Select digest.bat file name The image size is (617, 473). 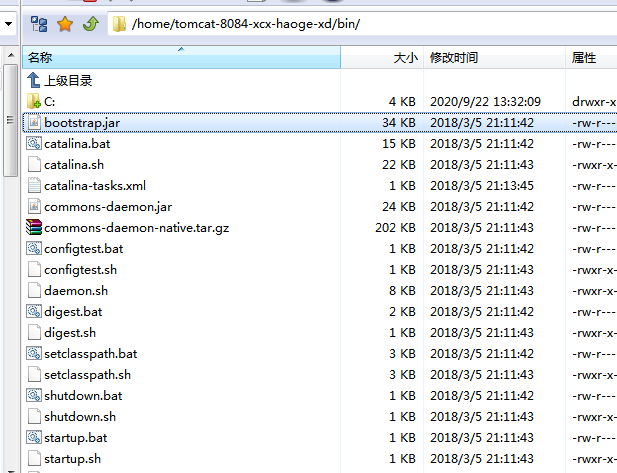click(x=73, y=312)
